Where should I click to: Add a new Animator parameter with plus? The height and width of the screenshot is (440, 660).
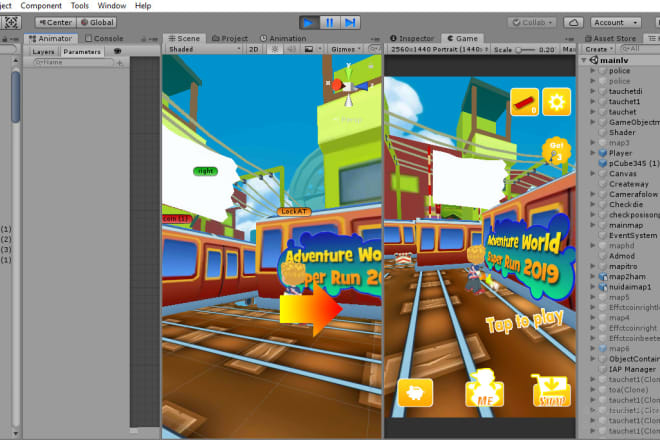[120, 63]
